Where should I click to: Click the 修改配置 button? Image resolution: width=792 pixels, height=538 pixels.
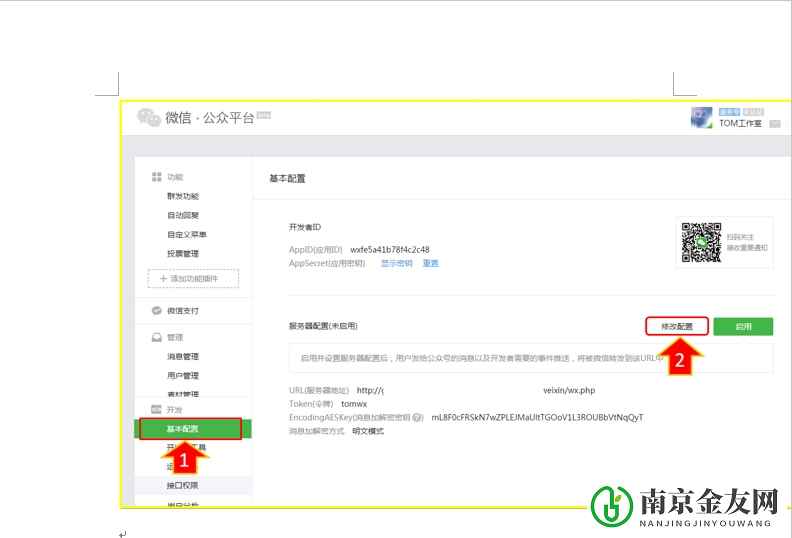[676, 326]
